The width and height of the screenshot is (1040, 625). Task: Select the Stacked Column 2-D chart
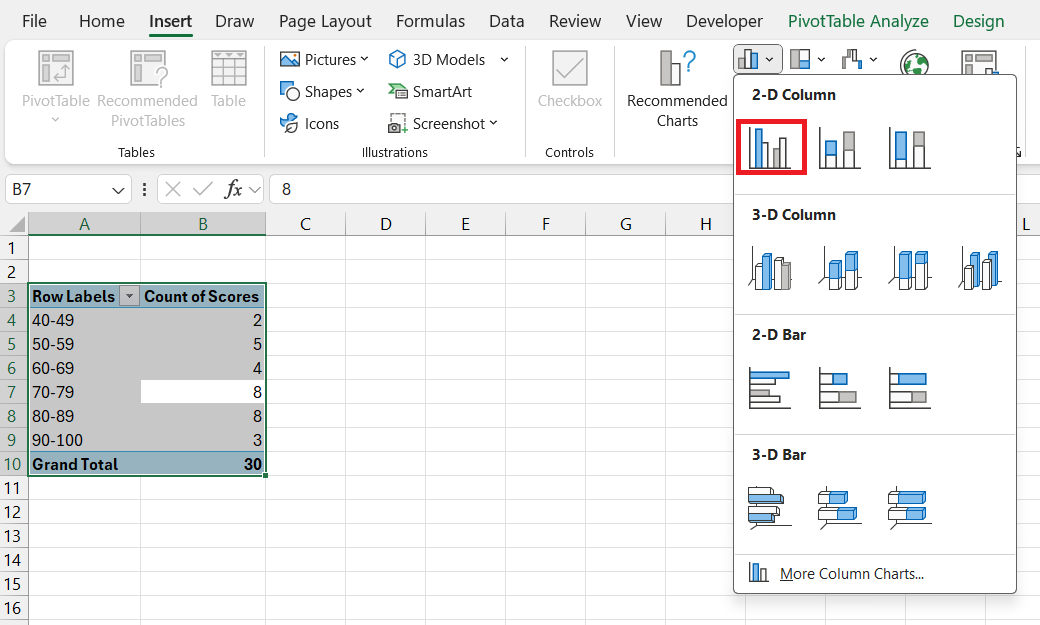pyautogui.click(x=840, y=149)
